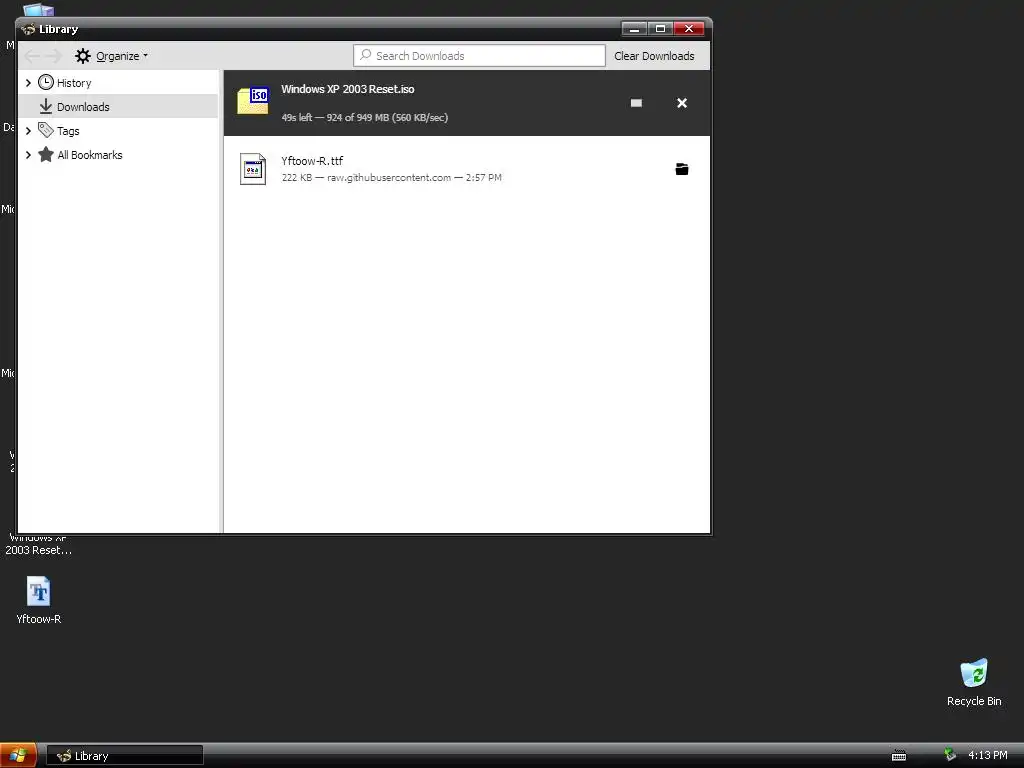Screen dimensions: 1024x768
Task: Open containing folder for Yftoow-R.ttf
Action: point(682,169)
